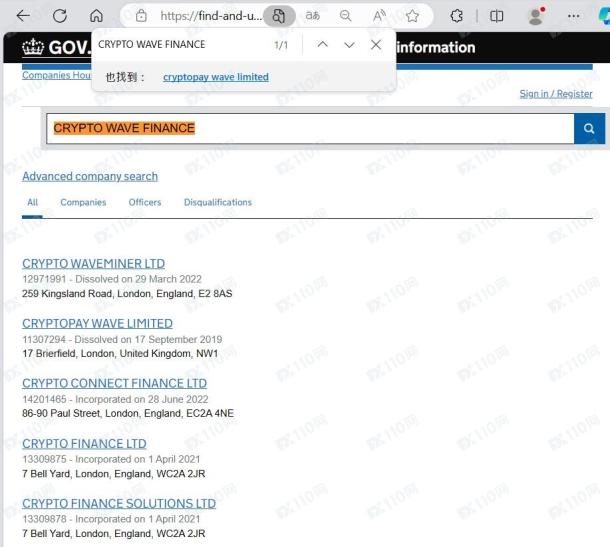This screenshot has height=547, width=610.
Task: Open CRYPTOPAY WAVE LIMITED result
Action: click(x=97, y=323)
